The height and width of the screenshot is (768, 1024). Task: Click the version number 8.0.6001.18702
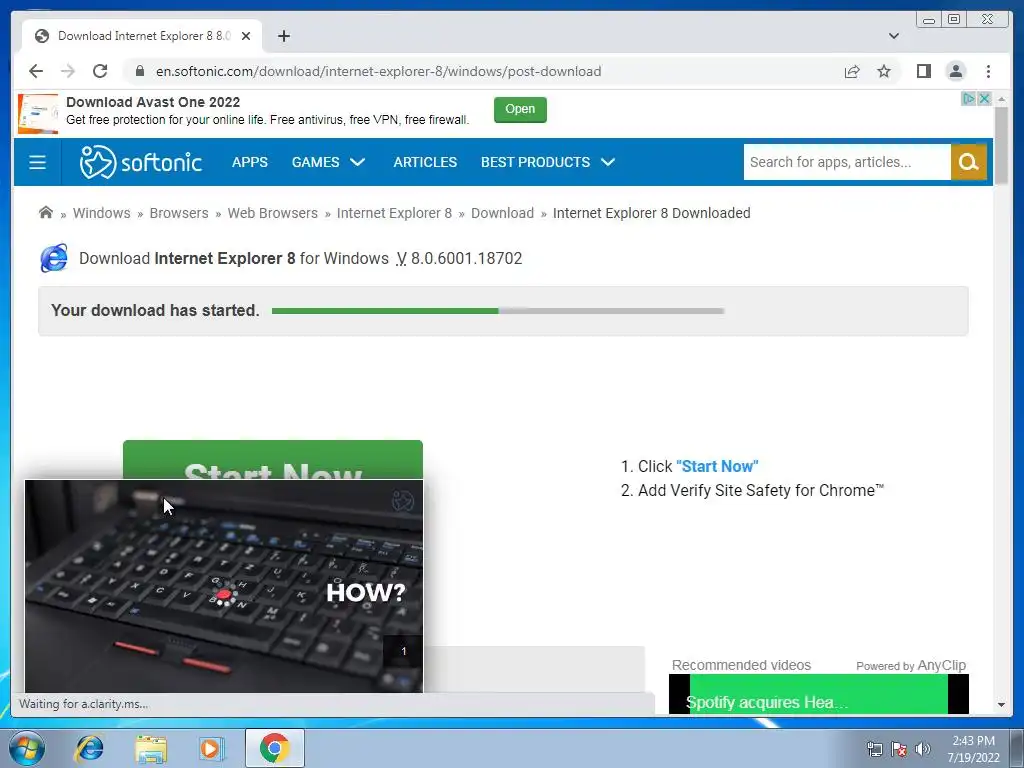pyautogui.click(x=466, y=259)
